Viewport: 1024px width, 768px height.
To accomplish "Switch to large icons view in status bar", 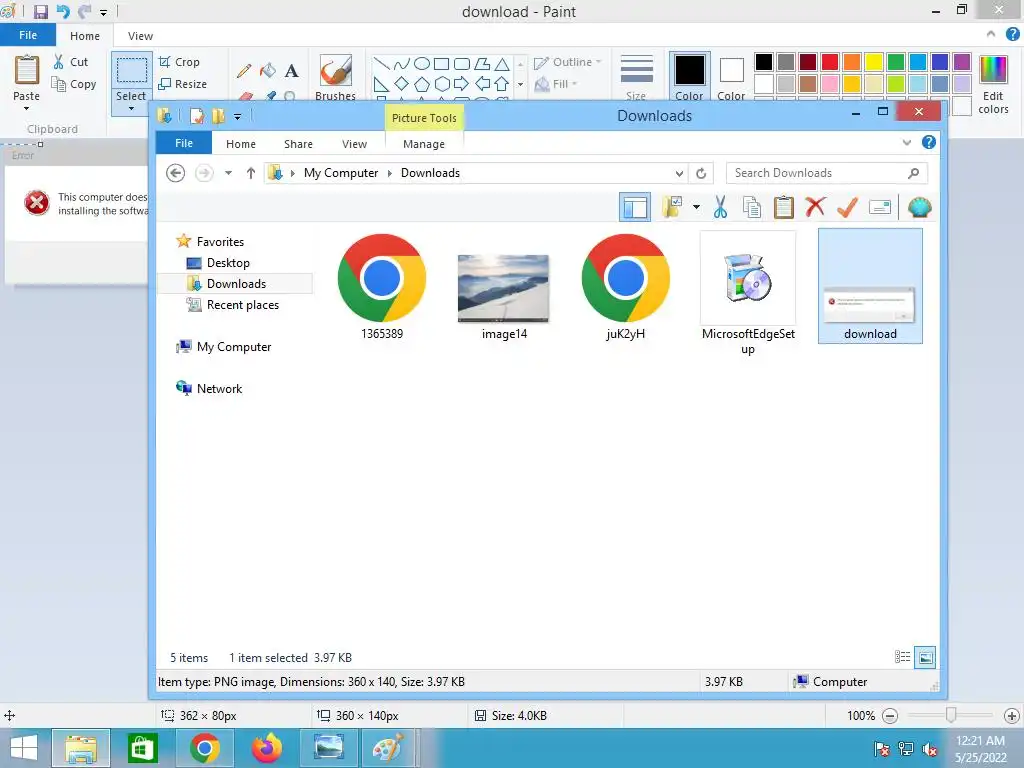I will pyautogui.click(x=925, y=657).
